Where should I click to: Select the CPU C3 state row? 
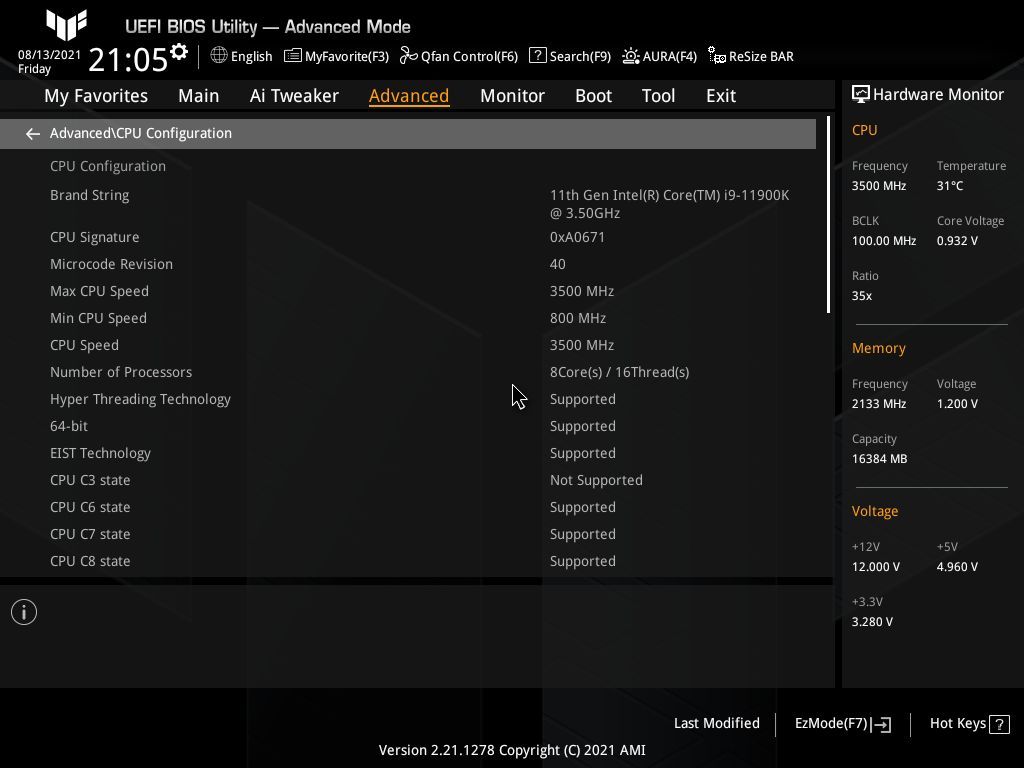(x=408, y=480)
